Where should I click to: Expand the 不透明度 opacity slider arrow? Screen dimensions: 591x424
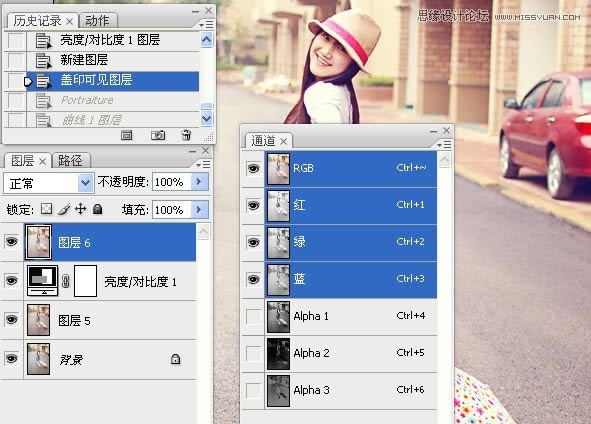point(199,182)
